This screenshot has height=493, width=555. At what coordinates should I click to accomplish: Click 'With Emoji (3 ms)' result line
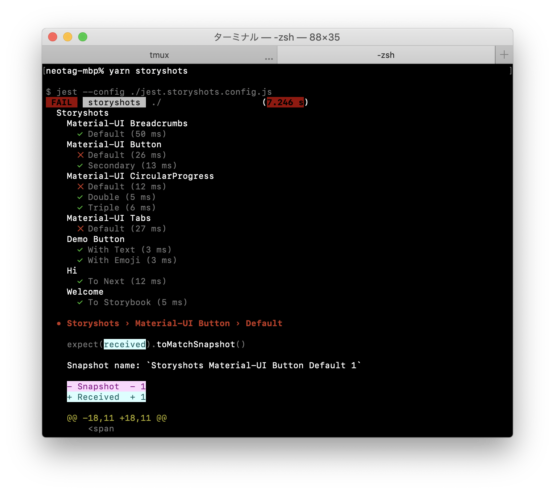[132, 260]
